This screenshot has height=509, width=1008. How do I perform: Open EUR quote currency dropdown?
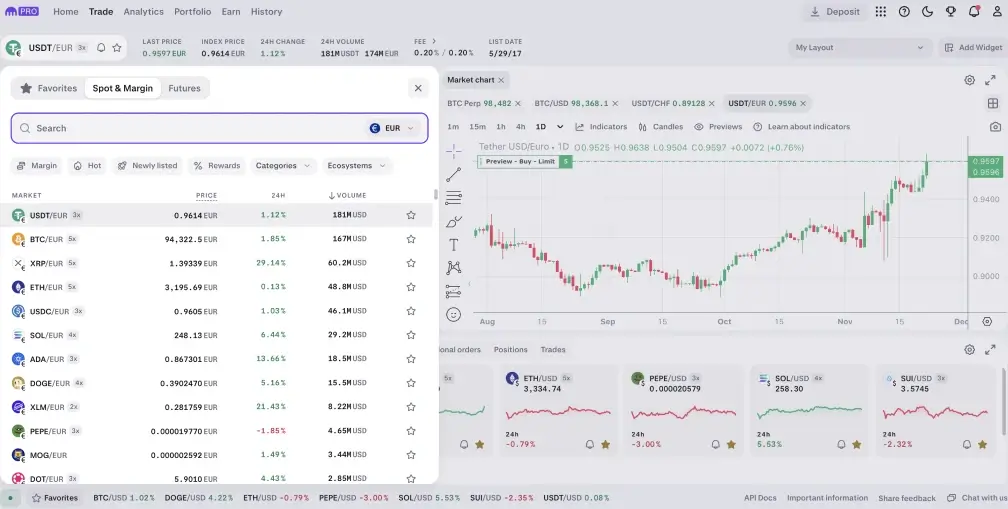392,128
